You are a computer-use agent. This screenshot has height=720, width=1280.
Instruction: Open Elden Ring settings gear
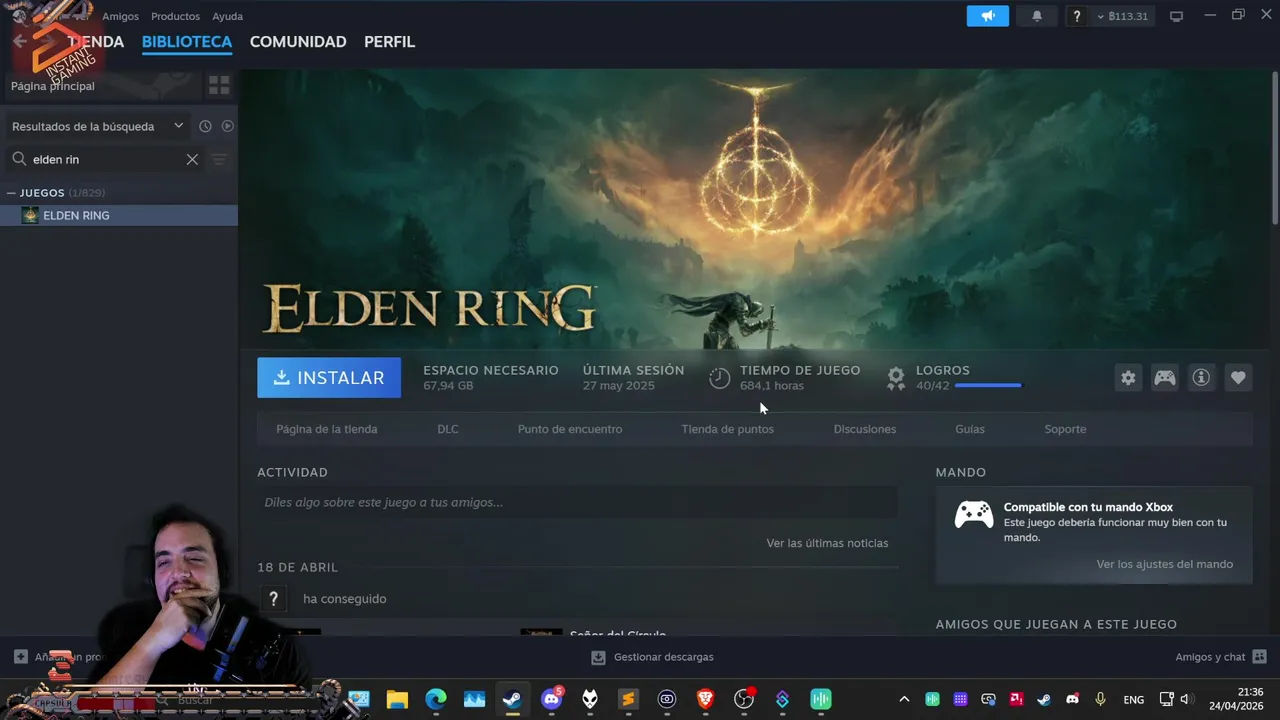1128,378
